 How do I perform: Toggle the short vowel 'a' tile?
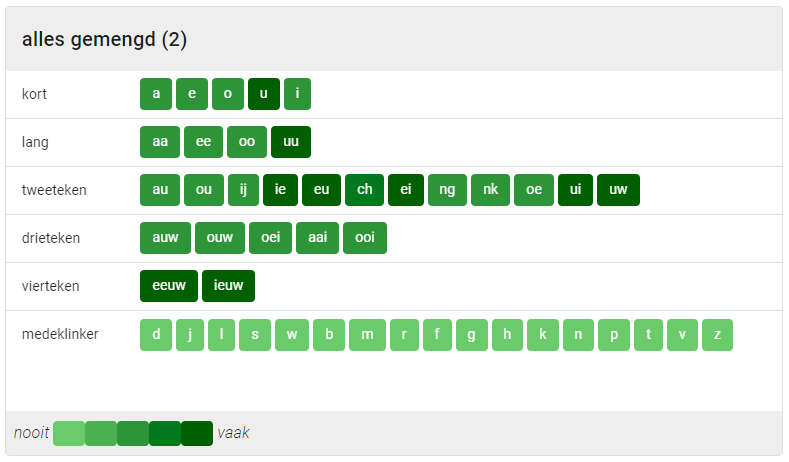coord(156,94)
